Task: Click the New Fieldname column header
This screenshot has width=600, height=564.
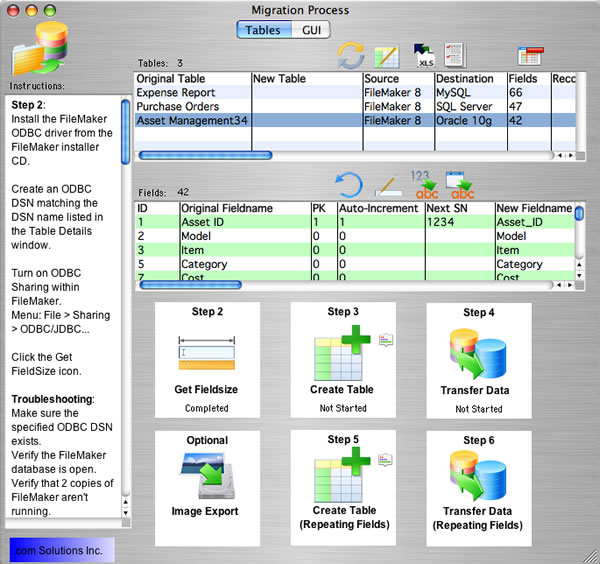Action: tap(534, 208)
